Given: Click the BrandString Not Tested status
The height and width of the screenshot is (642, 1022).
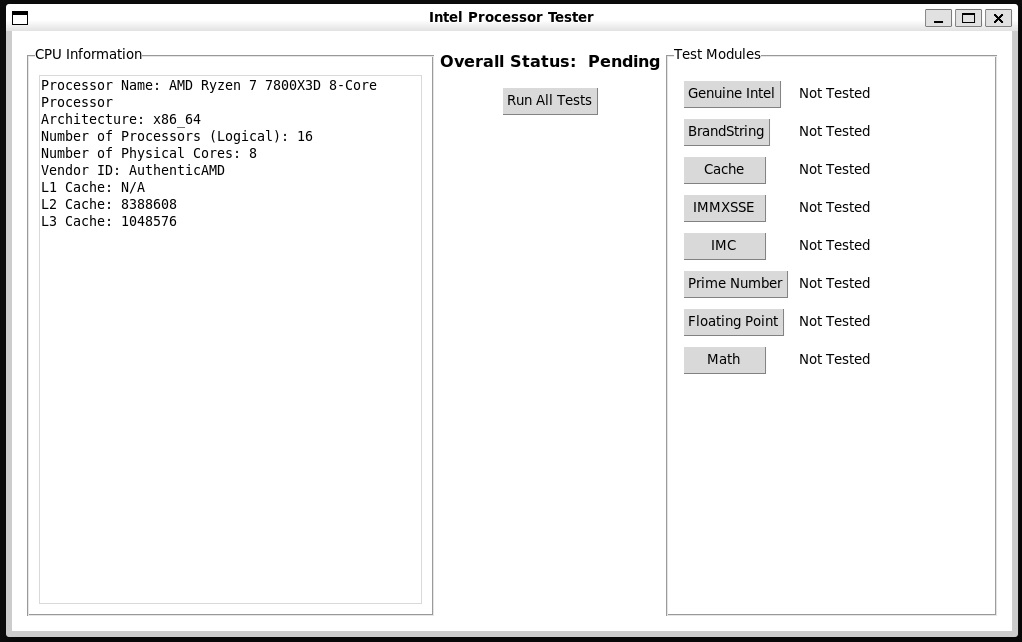Looking at the screenshot, I should pos(834,131).
